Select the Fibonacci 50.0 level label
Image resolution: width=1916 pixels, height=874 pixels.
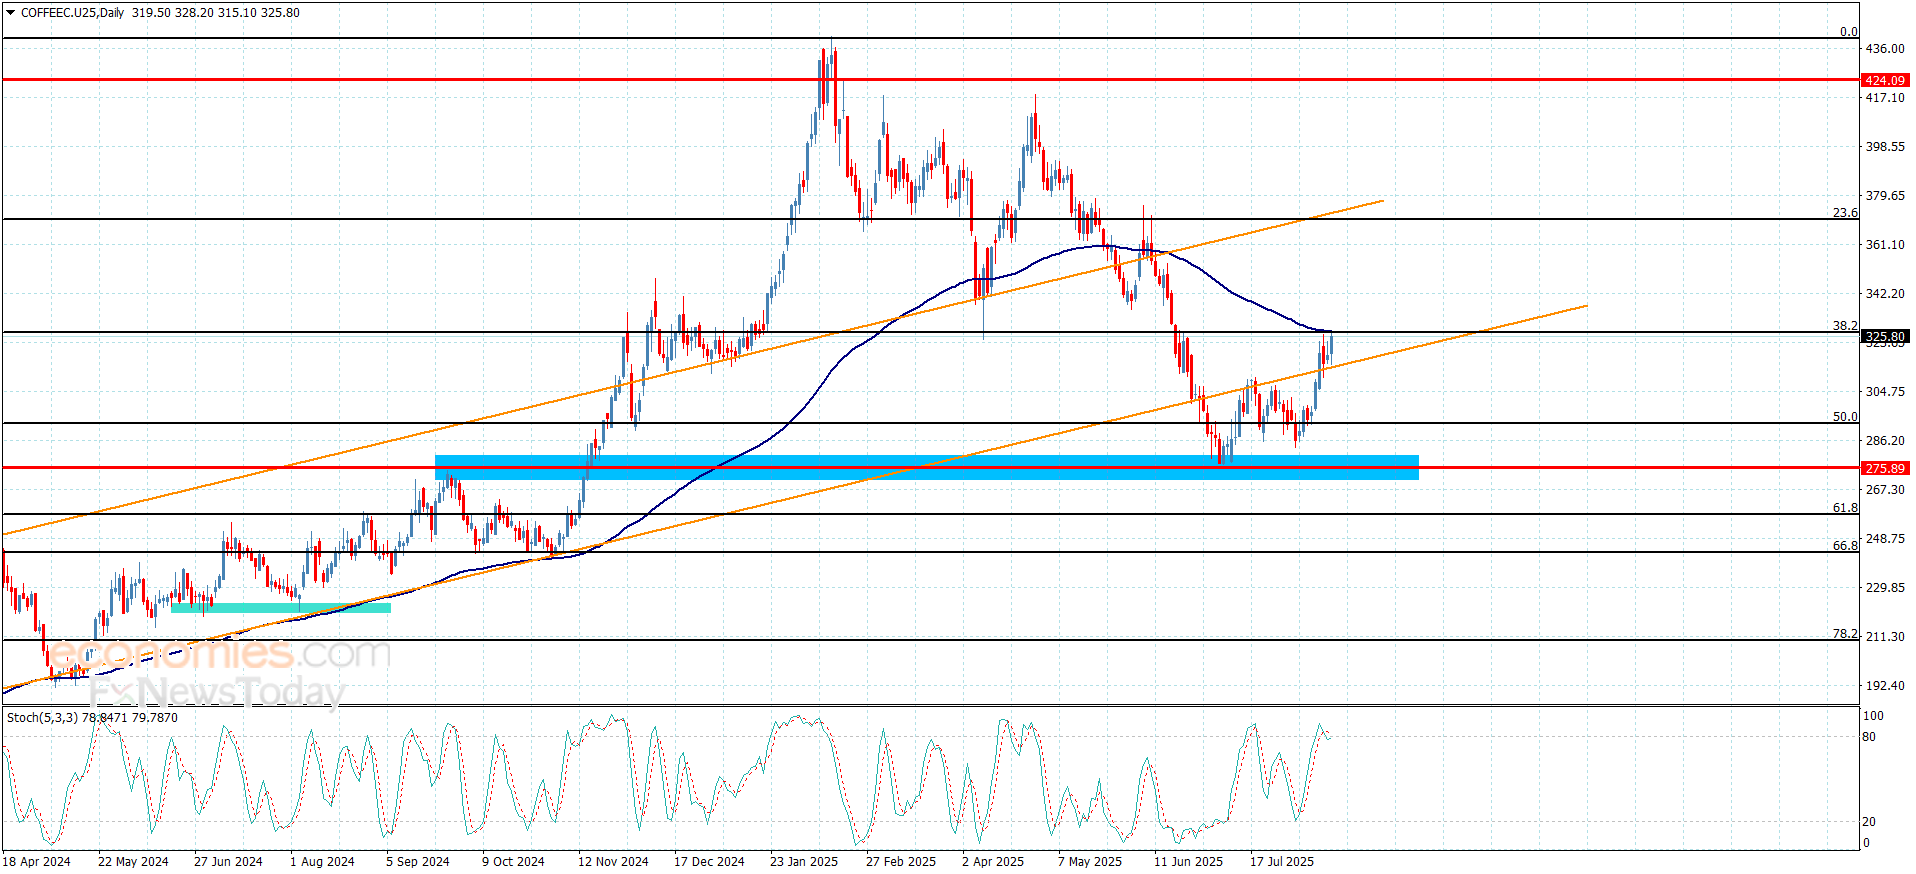click(x=1845, y=417)
